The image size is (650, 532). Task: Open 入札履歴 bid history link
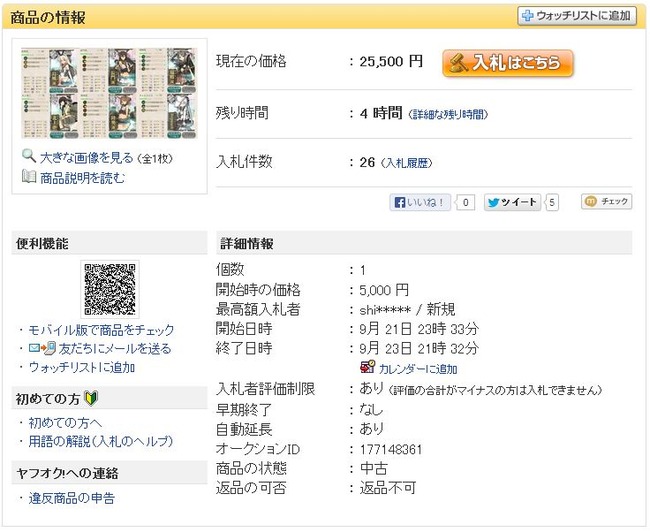point(406,163)
